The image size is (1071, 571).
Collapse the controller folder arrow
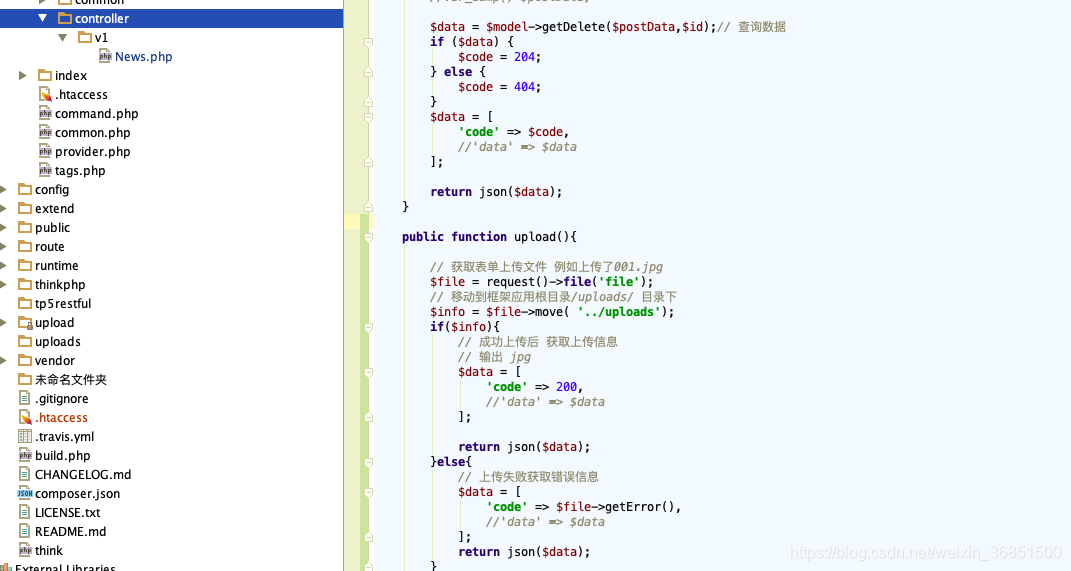[43, 18]
